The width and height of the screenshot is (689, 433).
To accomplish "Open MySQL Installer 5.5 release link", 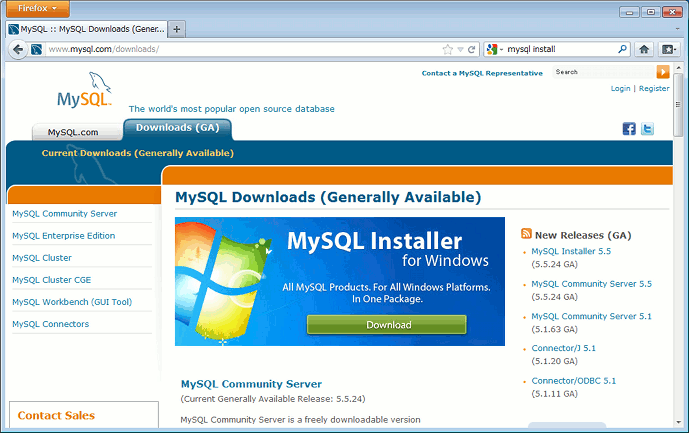I will [571, 252].
